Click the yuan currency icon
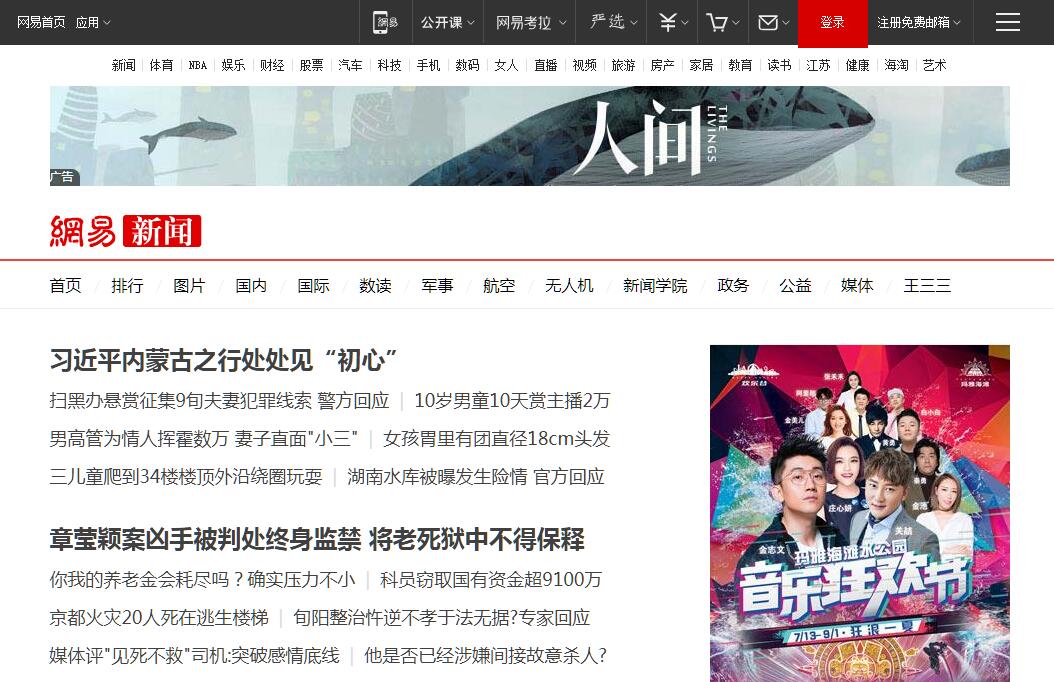The image size is (1054, 682). tap(668, 23)
